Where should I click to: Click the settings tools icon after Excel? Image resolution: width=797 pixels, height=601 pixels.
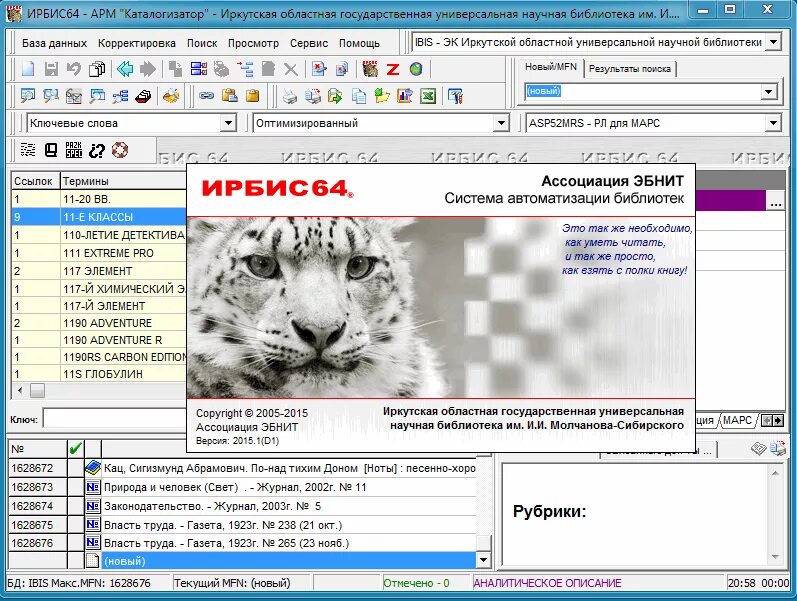(x=455, y=96)
